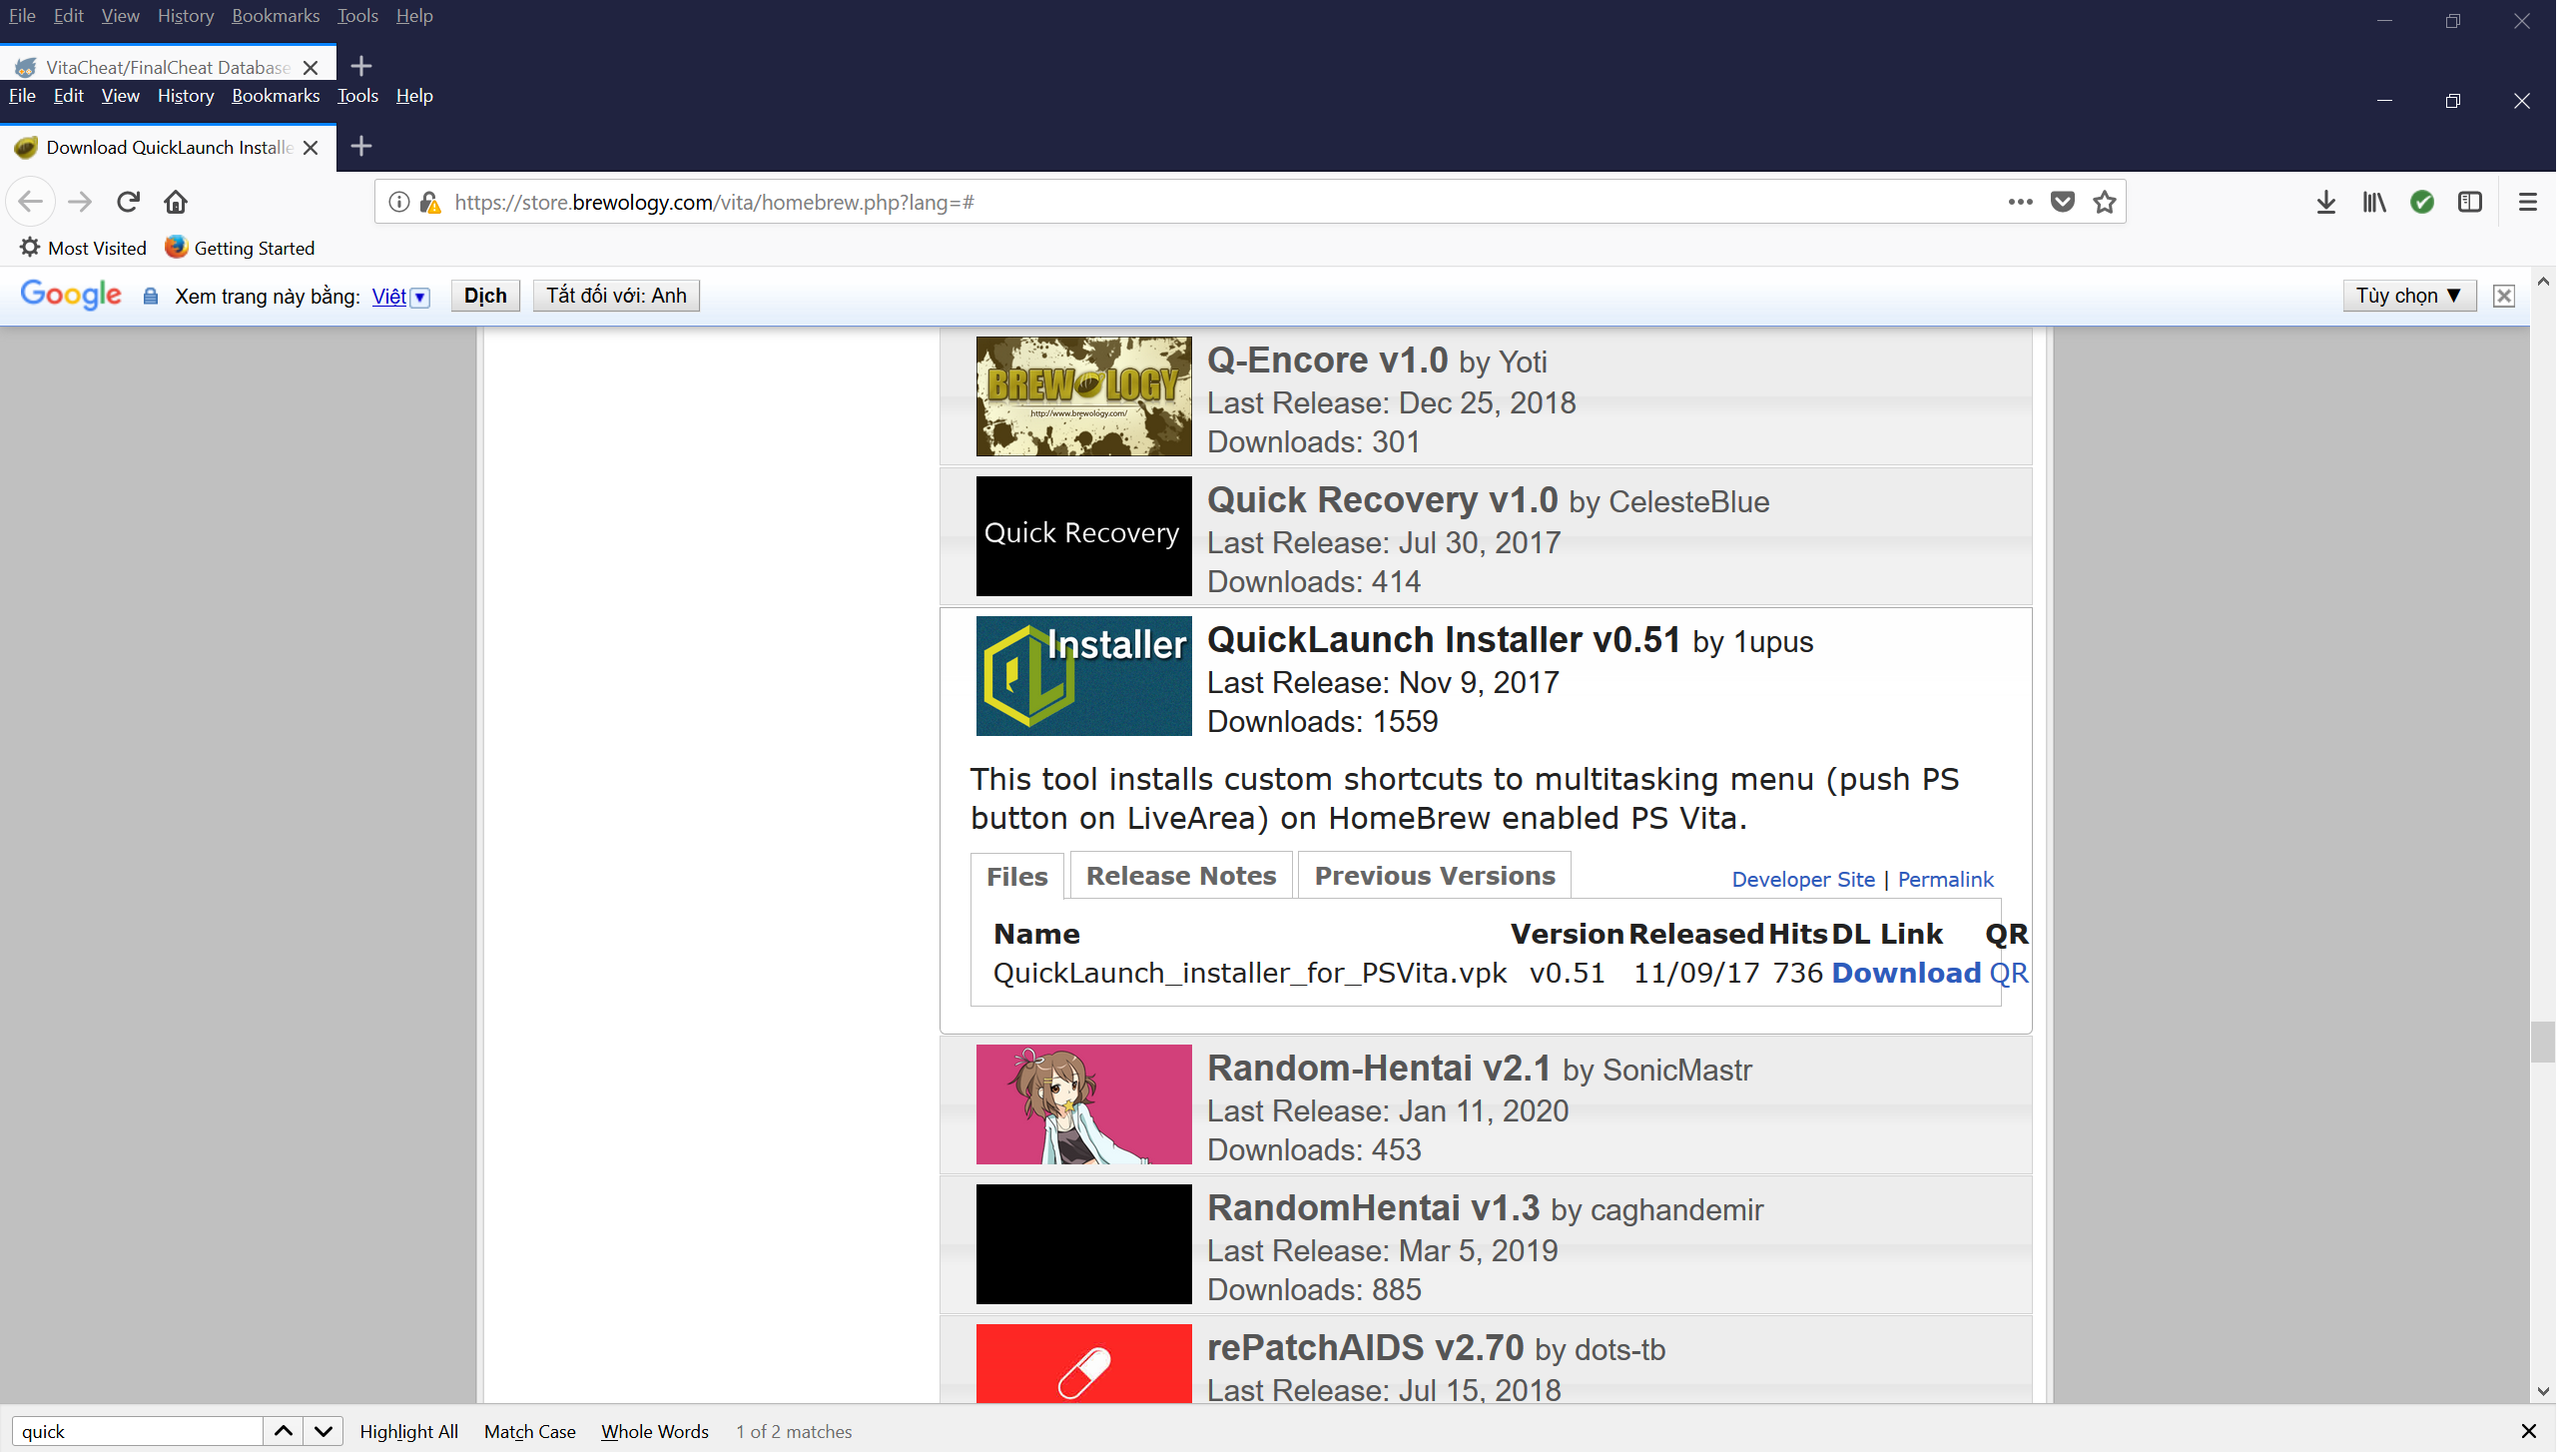Open the Firefox hamburger menu

pyautogui.click(x=2528, y=202)
